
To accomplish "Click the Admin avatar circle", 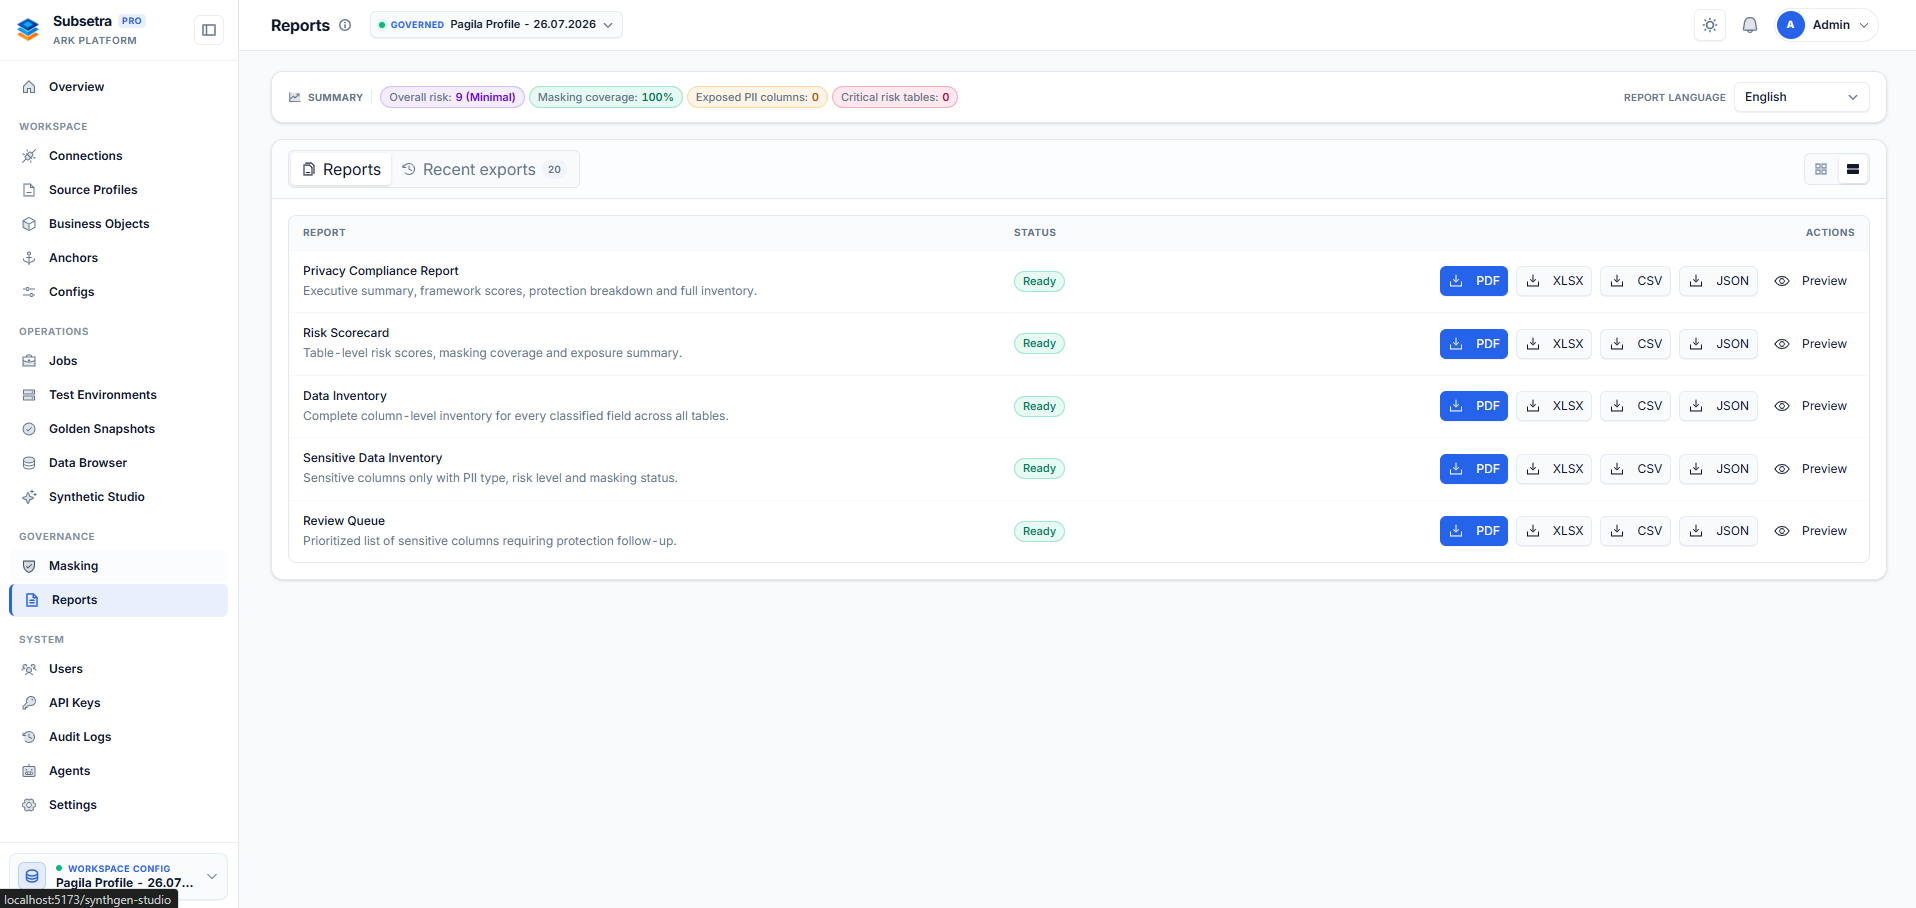I will 1790,25.
